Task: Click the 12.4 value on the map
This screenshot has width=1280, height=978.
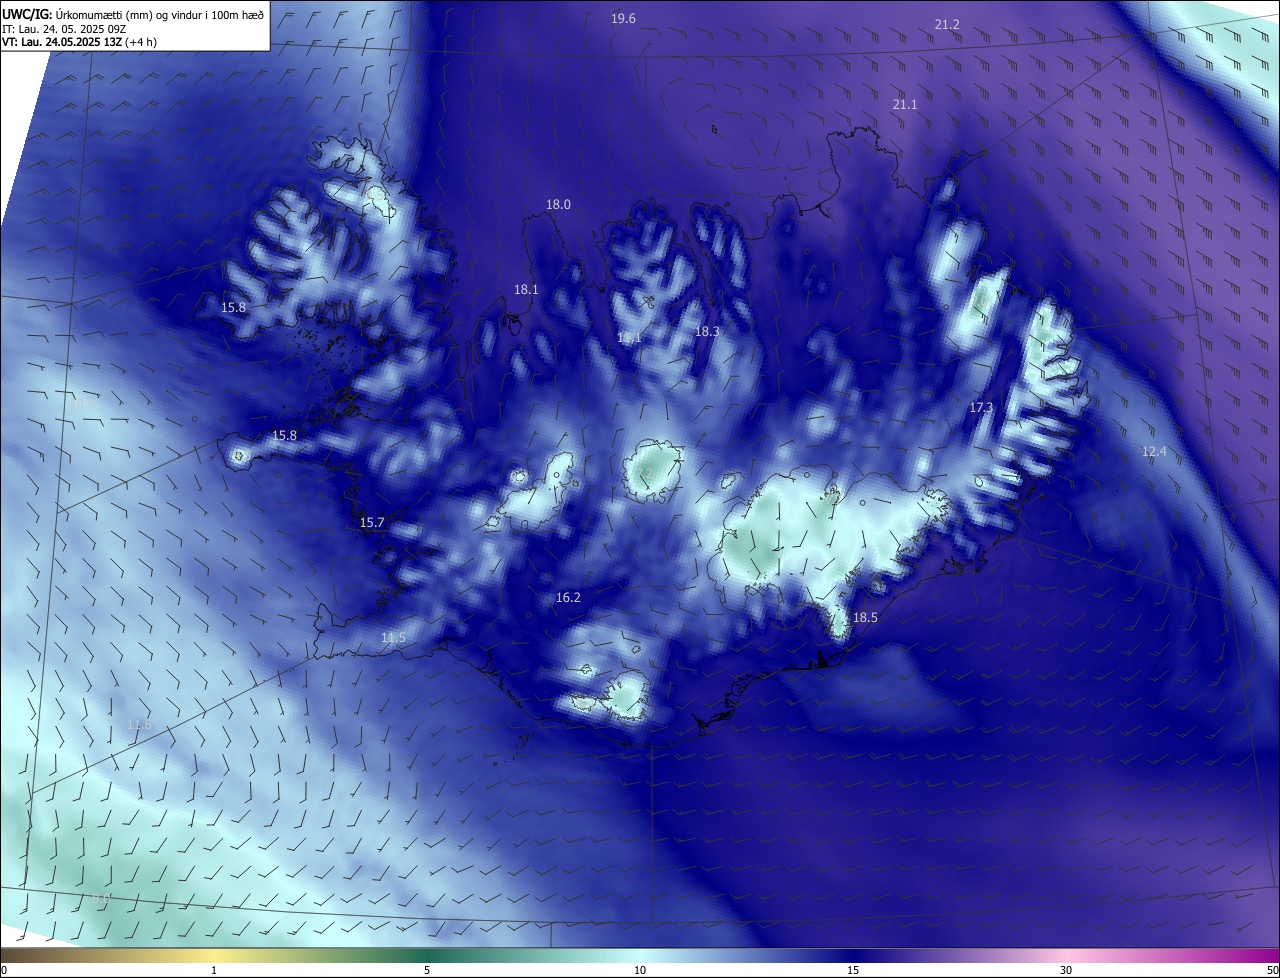Action: click(x=1154, y=452)
